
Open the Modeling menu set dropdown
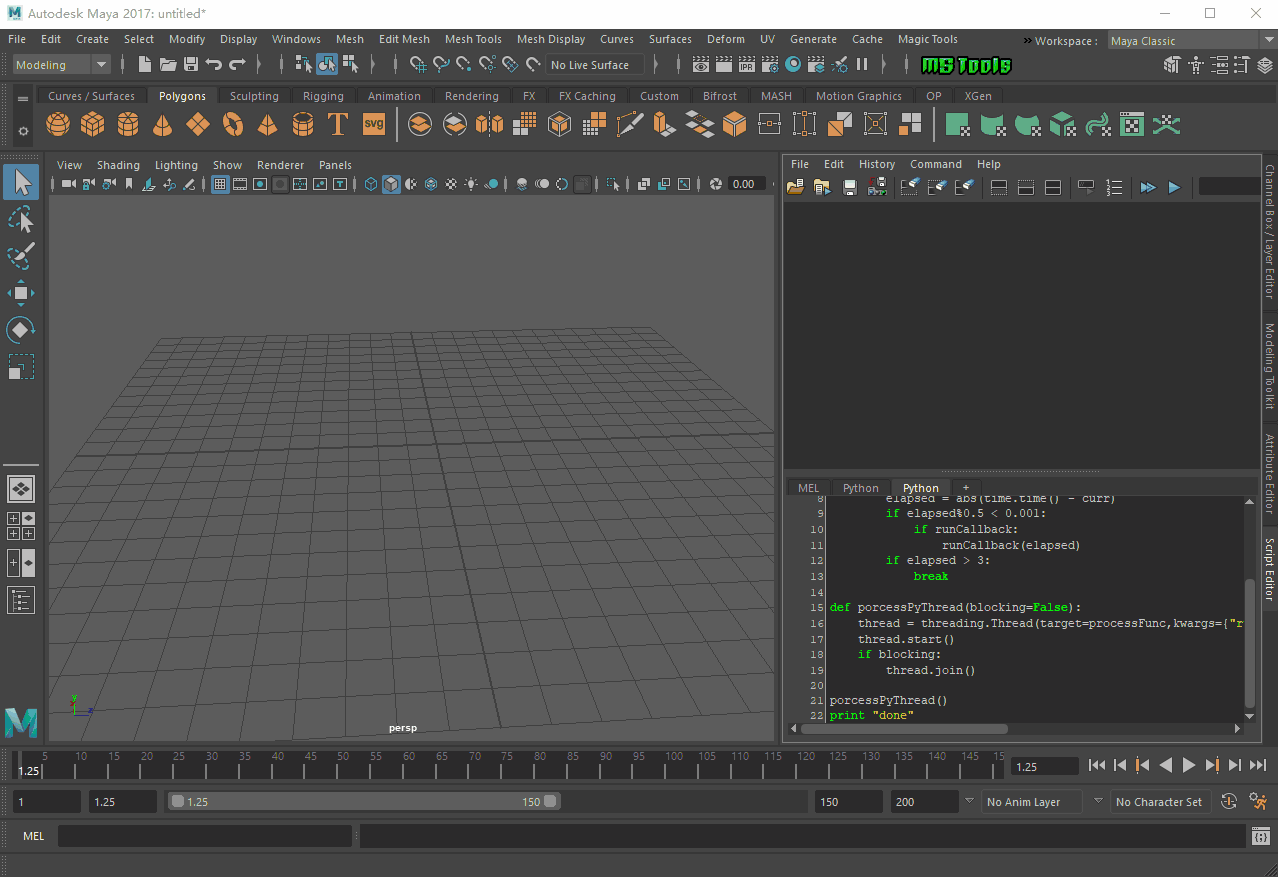coord(62,65)
